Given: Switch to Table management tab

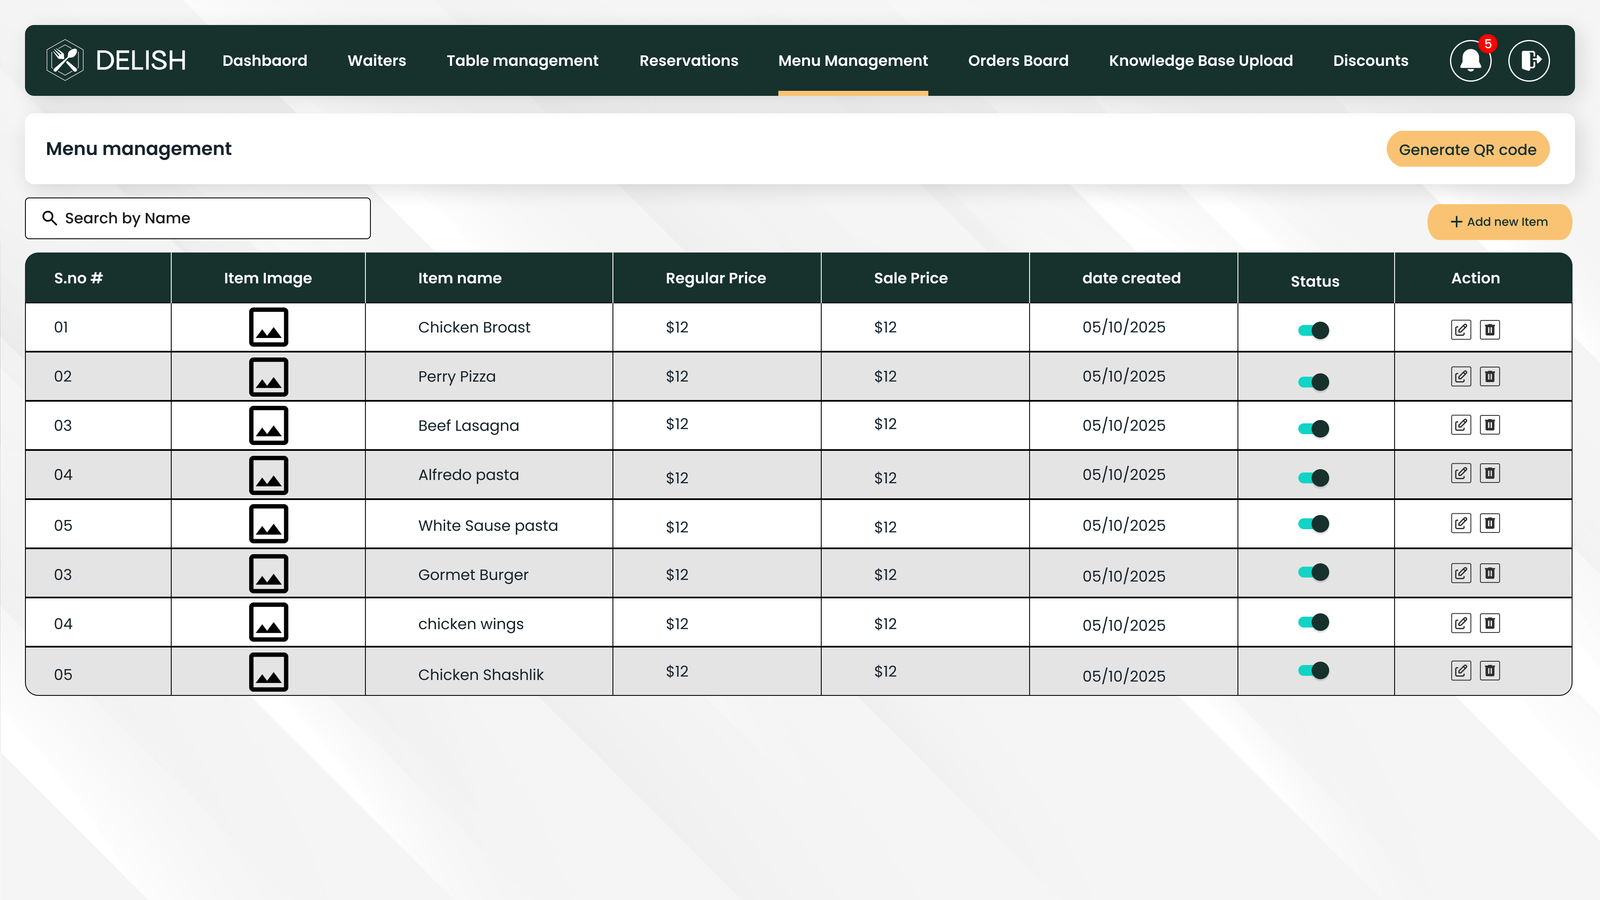Looking at the screenshot, I should pyautogui.click(x=523, y=61).
